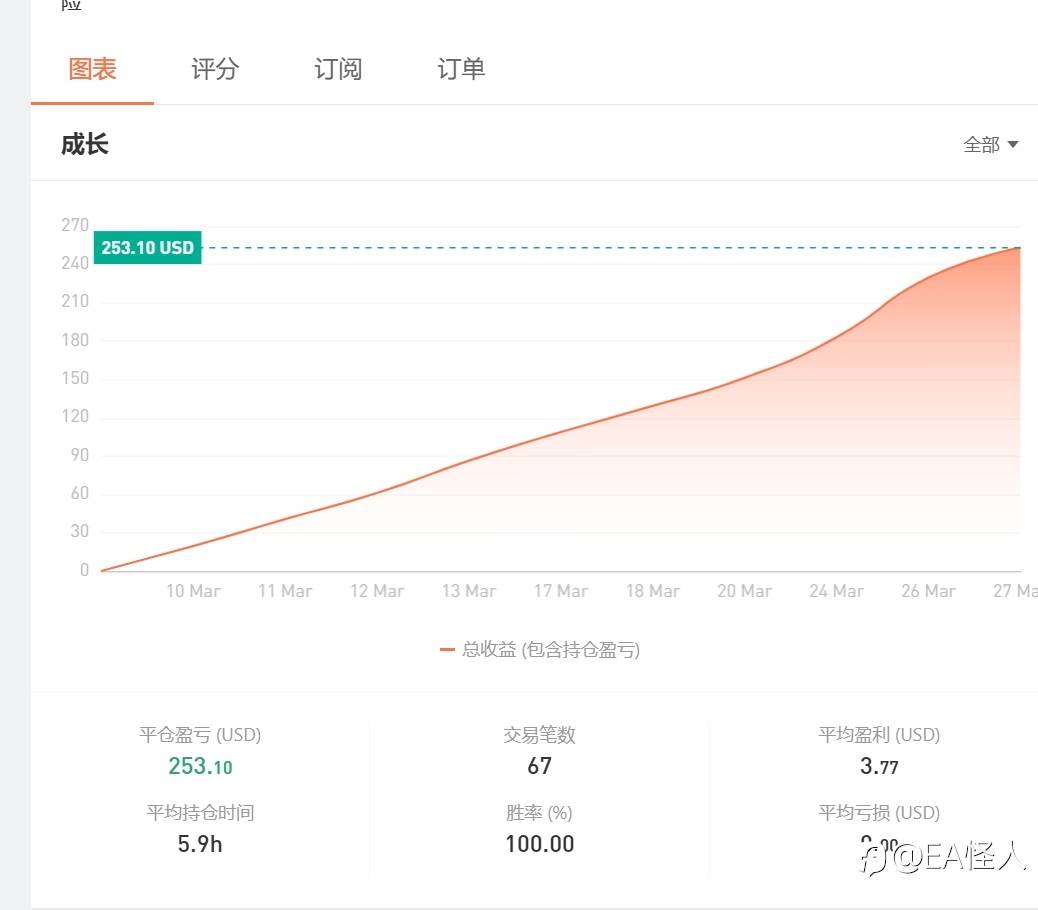Image resolution: width=1038 pixels, height=910 pixels.
Task: Click the 270 value on the y-axis
Action: pos(73,224)
